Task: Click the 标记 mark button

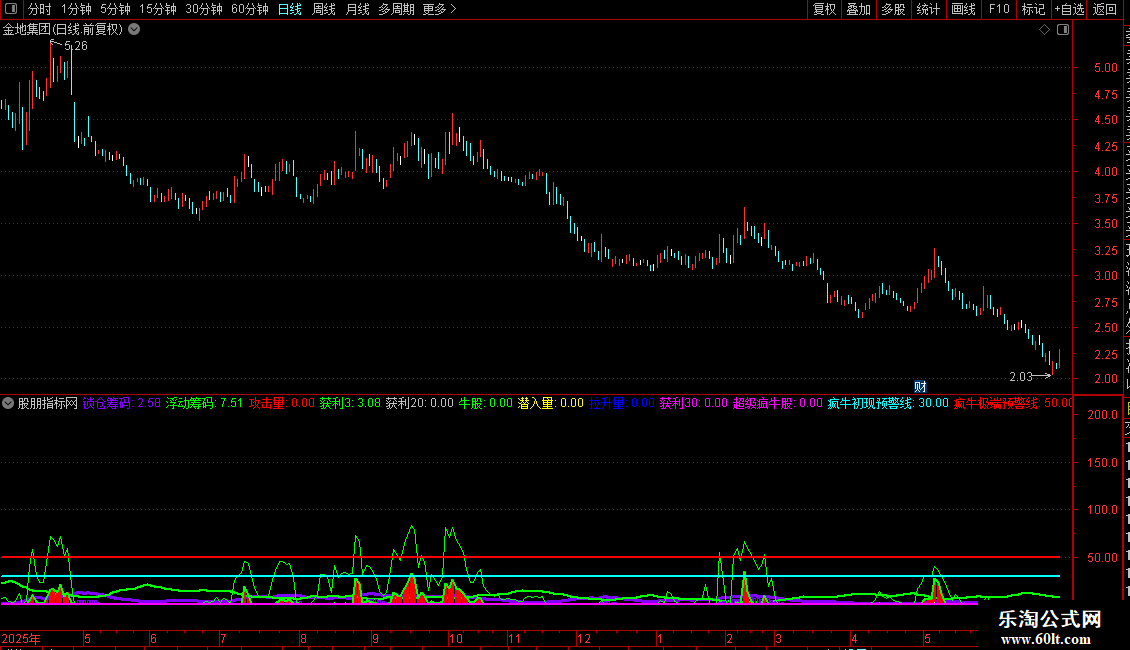Action: point(1033,9)
